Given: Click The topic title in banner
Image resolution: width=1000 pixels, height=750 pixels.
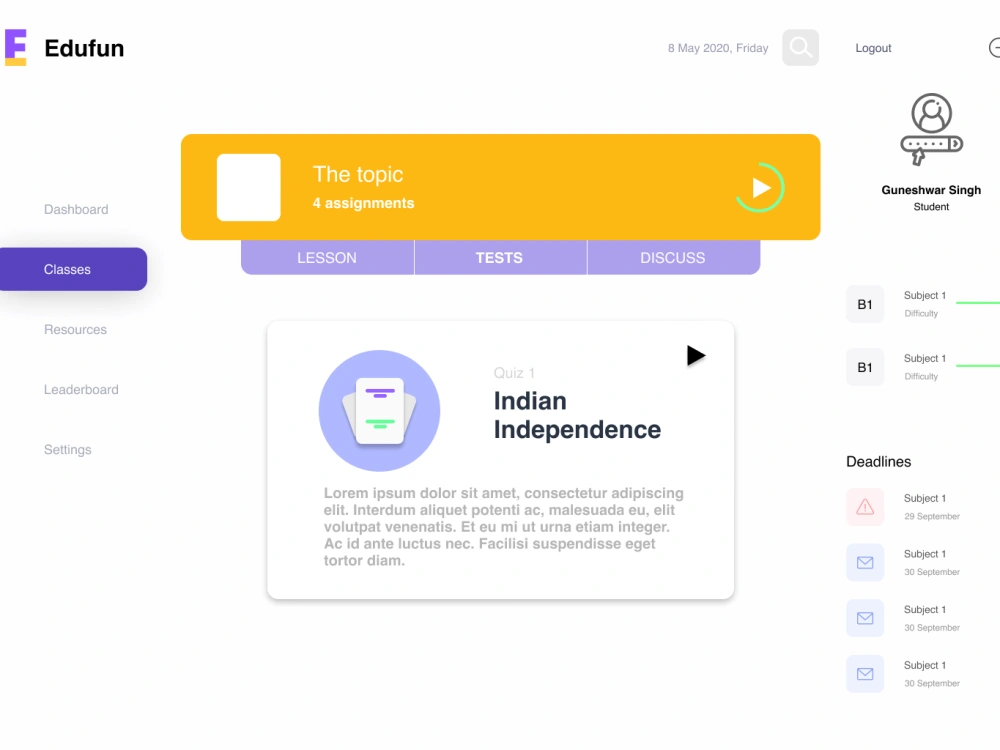Looking at the screenshot, I should (x=358, y=174).
